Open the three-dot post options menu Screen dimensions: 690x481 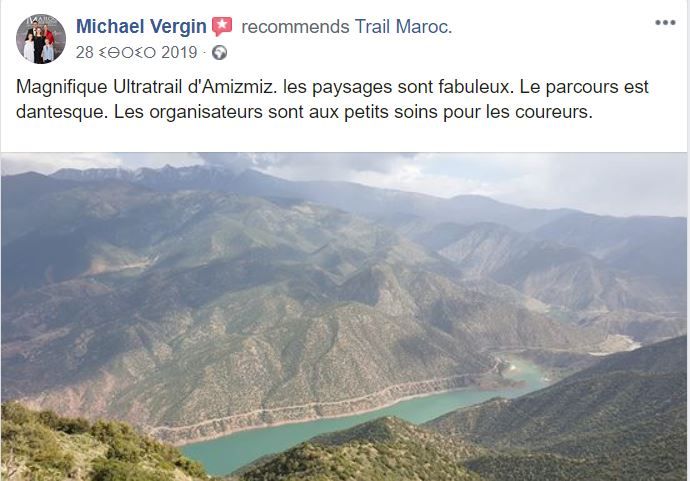pos(665,22)
